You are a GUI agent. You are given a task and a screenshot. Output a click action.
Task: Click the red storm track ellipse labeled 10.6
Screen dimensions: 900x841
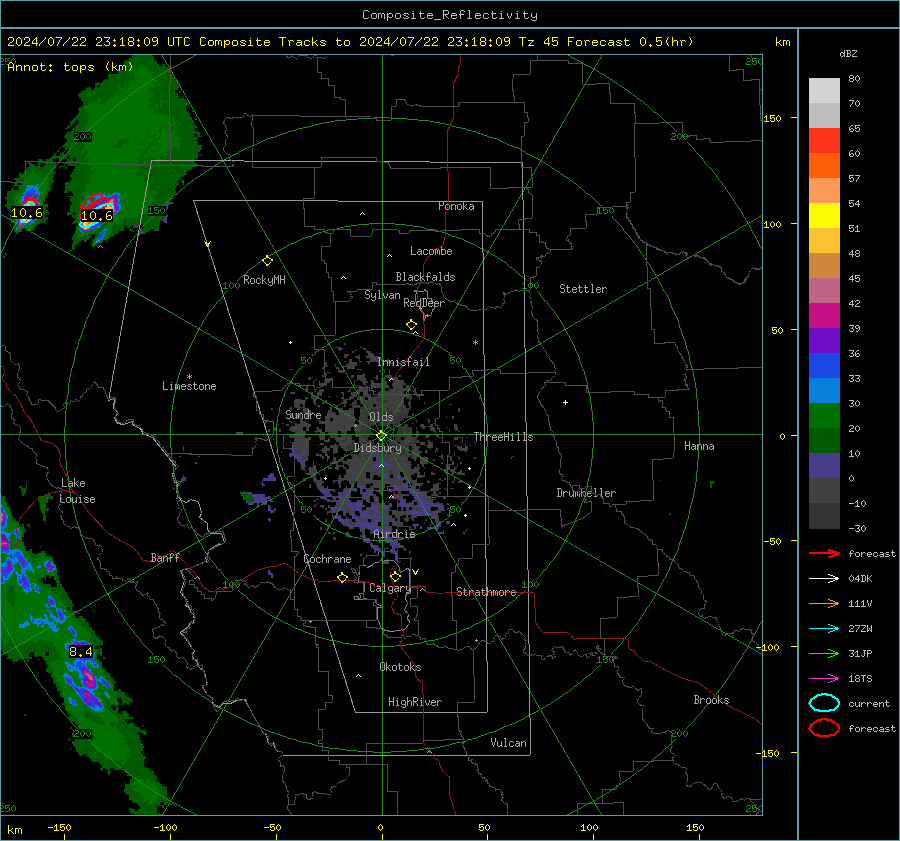pyautogui.click(x=98, y=201)
